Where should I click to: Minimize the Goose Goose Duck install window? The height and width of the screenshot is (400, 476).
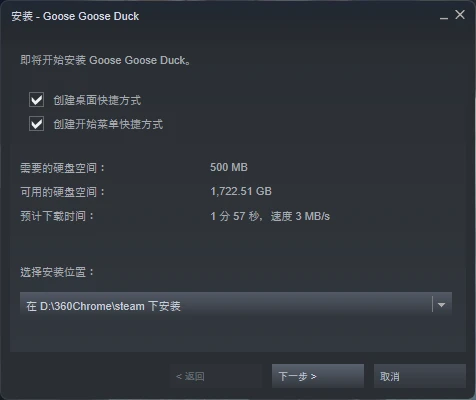click(444, 16)
